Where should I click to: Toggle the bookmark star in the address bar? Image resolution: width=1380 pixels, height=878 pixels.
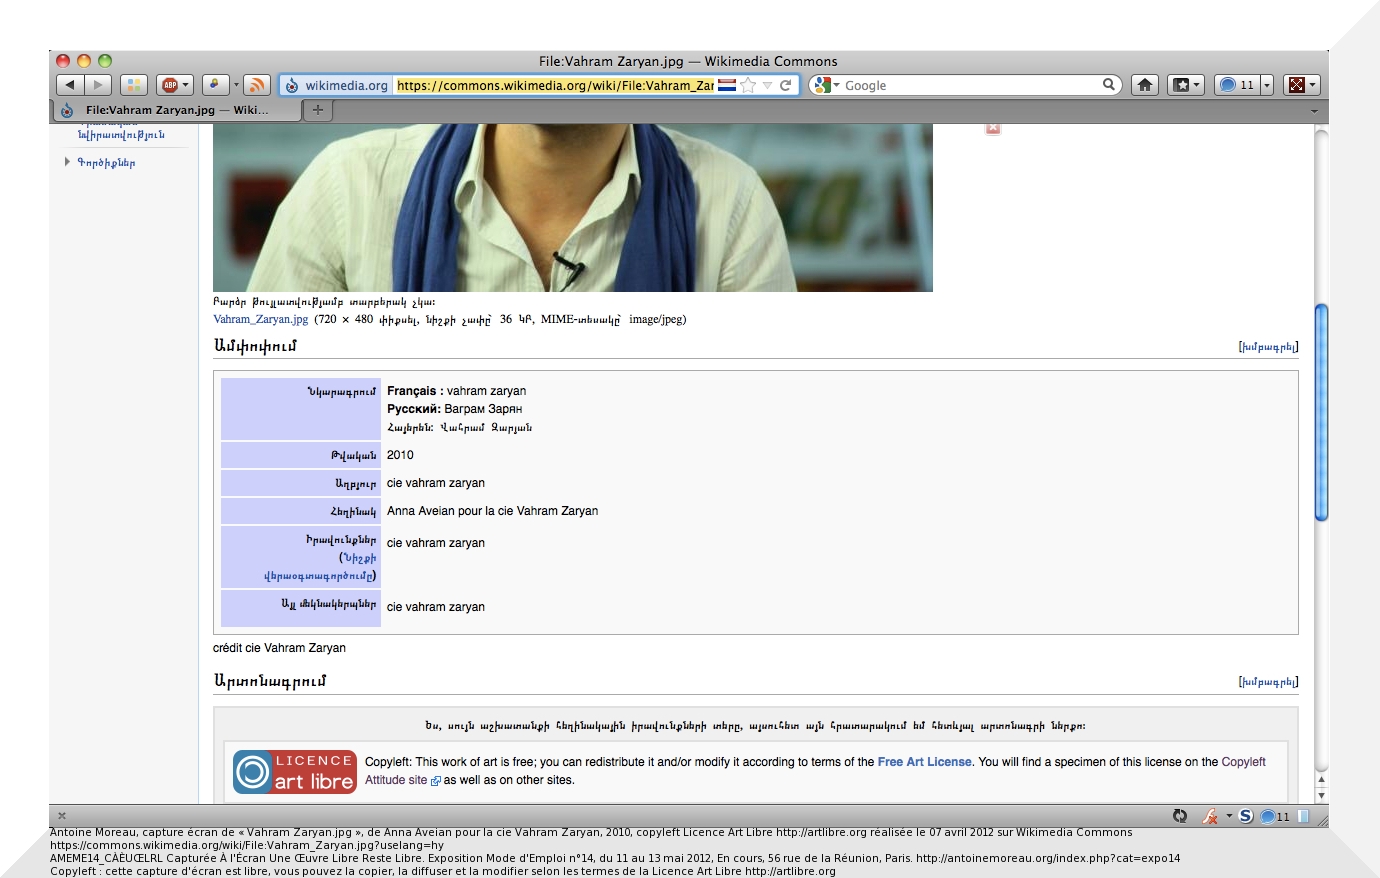point(748,85)
